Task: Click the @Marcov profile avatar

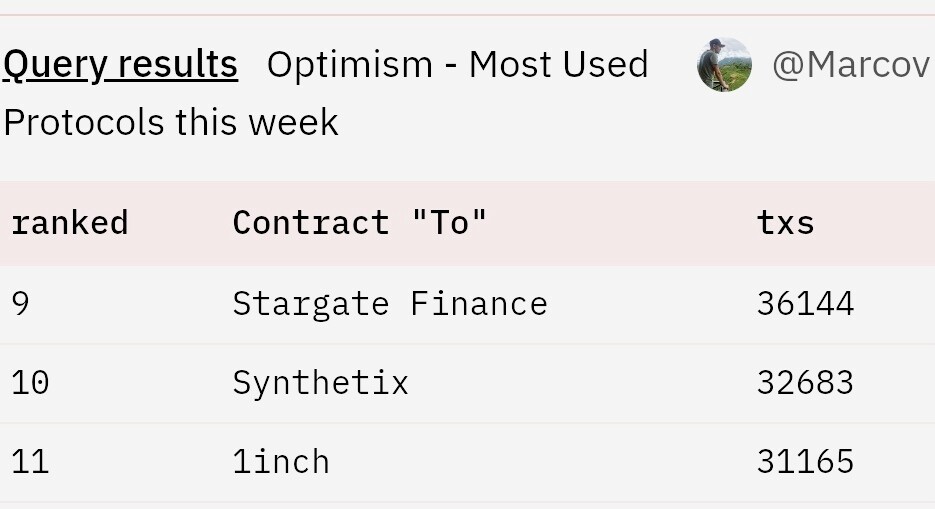Action: [724, 64]
